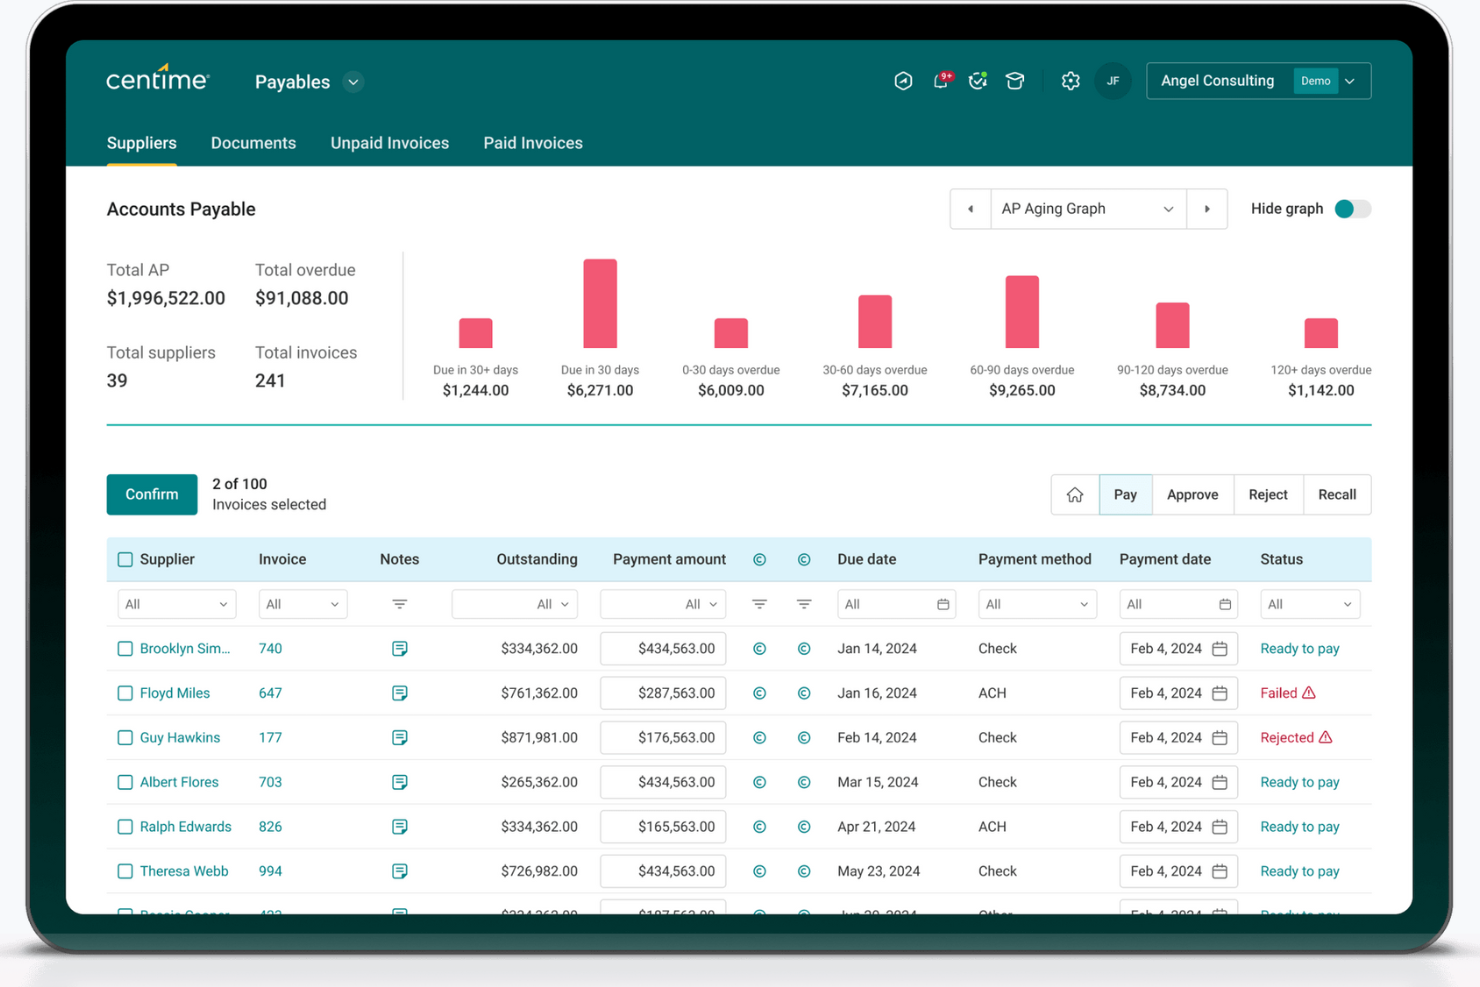
Task: Check the Guy Hawkins row checkbox
Action: click(x=125, y=738)
